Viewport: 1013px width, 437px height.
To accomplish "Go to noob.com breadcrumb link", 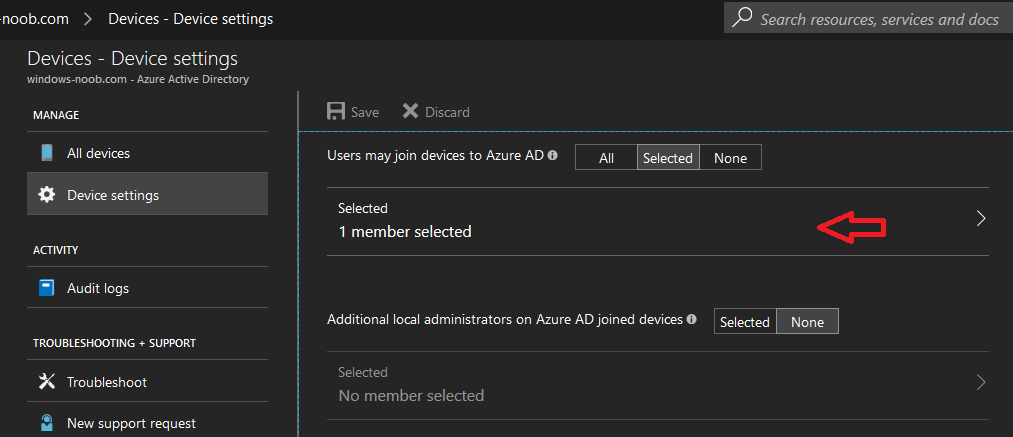I will point(34,19).
